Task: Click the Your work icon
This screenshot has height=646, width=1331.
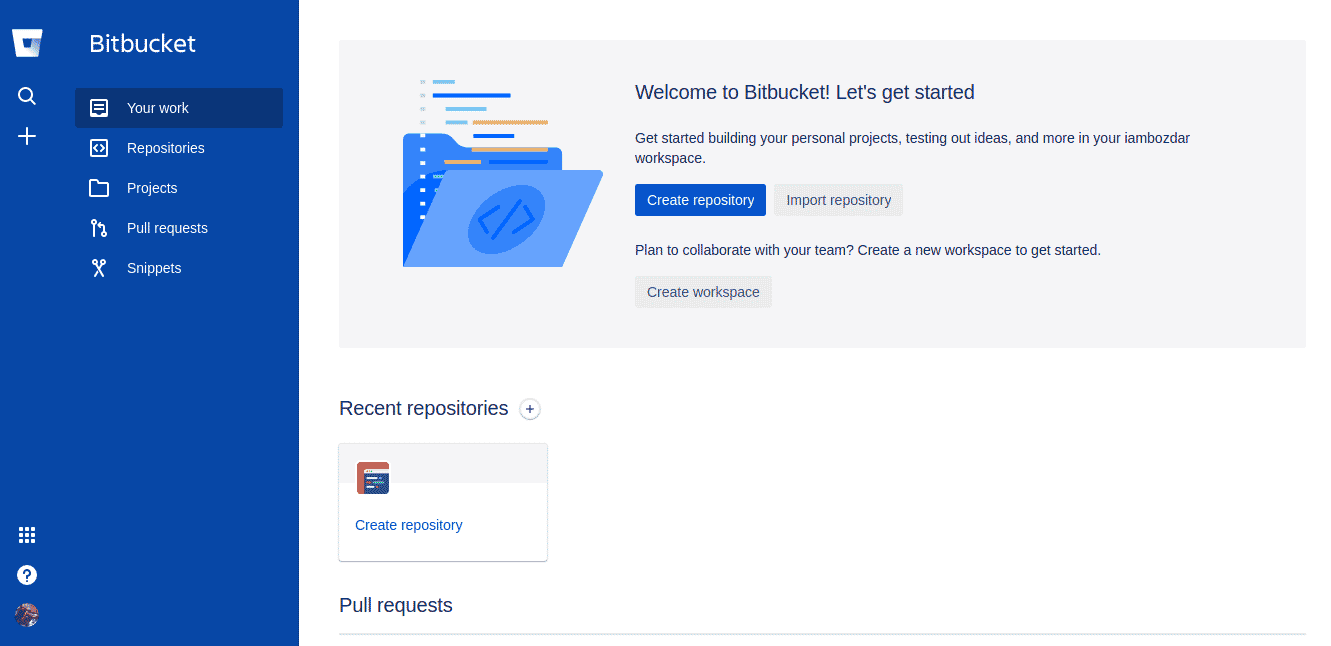Action: pyautogui.click(x=99, y=108)
